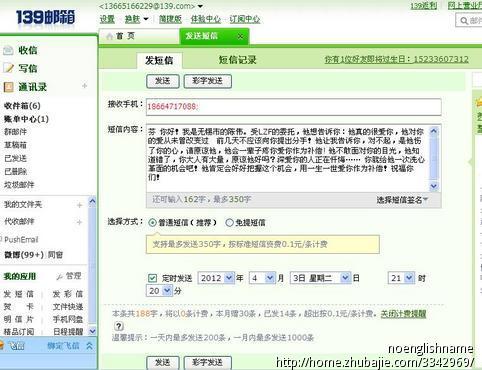Open 垃圾邮件 folder

pos(19,185)
